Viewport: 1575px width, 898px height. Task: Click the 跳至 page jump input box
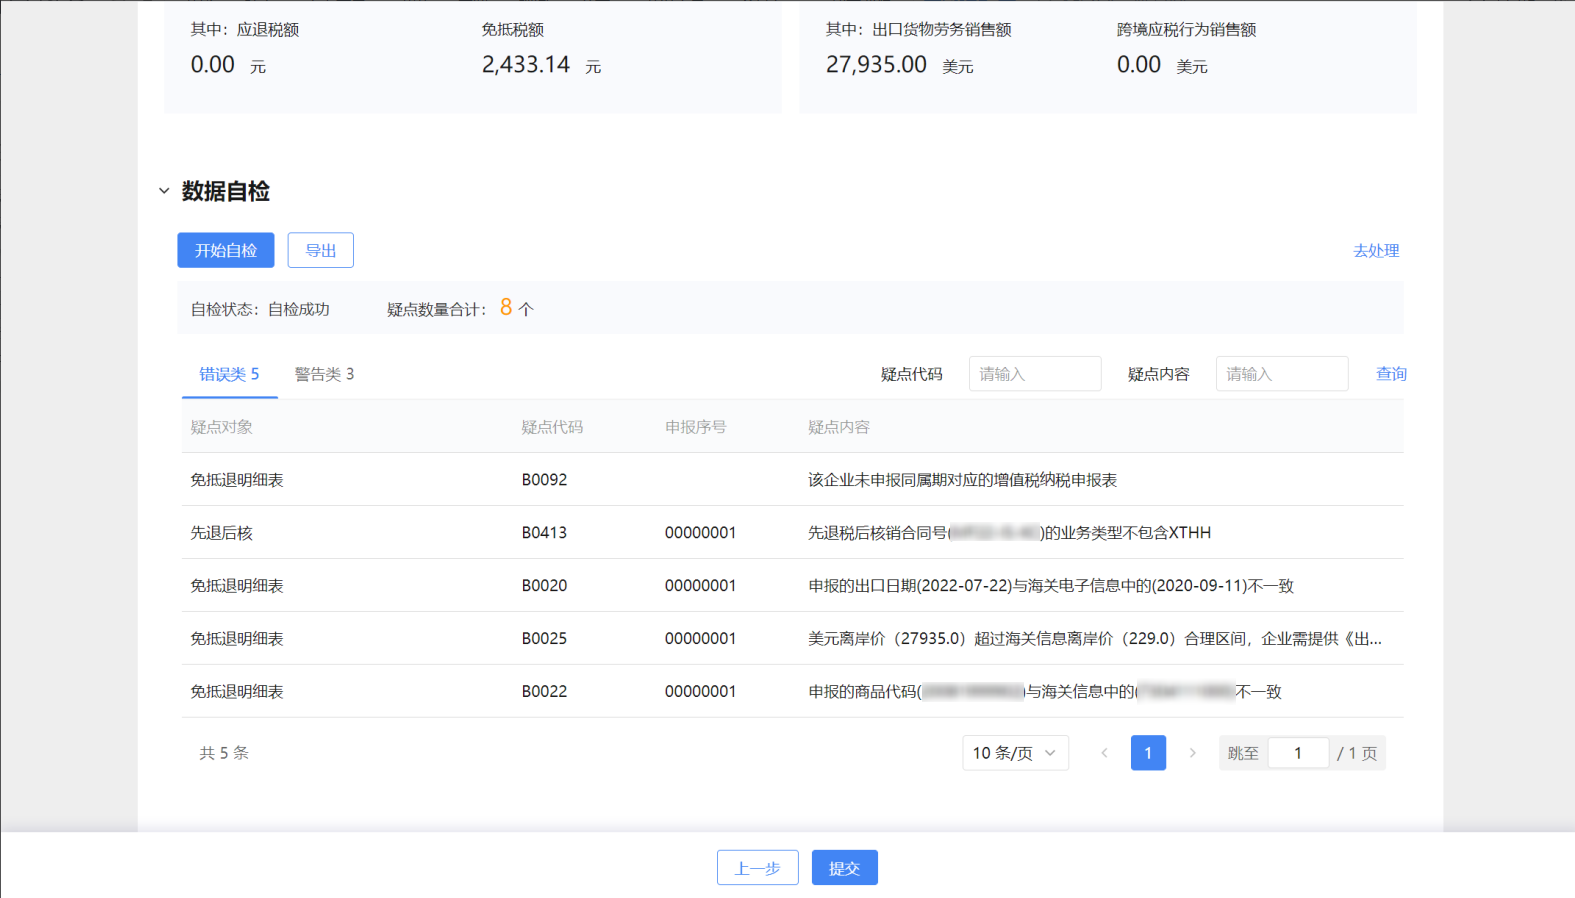click(1297, 753)
